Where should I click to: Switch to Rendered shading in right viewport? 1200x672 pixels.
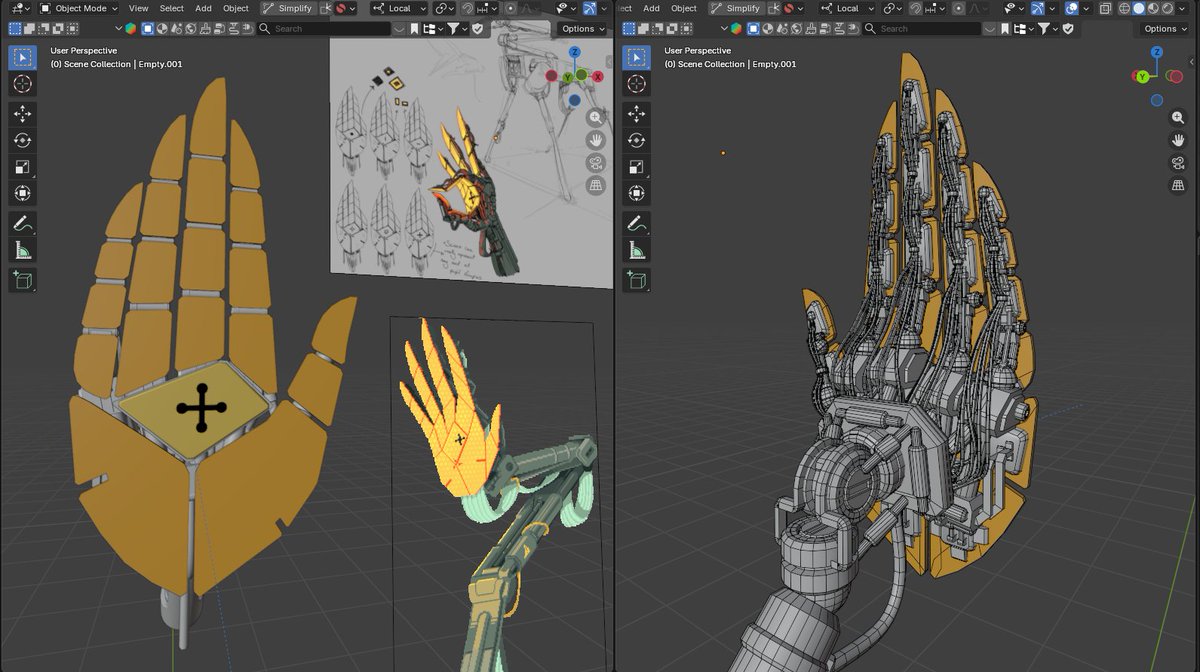[x=1167, y=8]
